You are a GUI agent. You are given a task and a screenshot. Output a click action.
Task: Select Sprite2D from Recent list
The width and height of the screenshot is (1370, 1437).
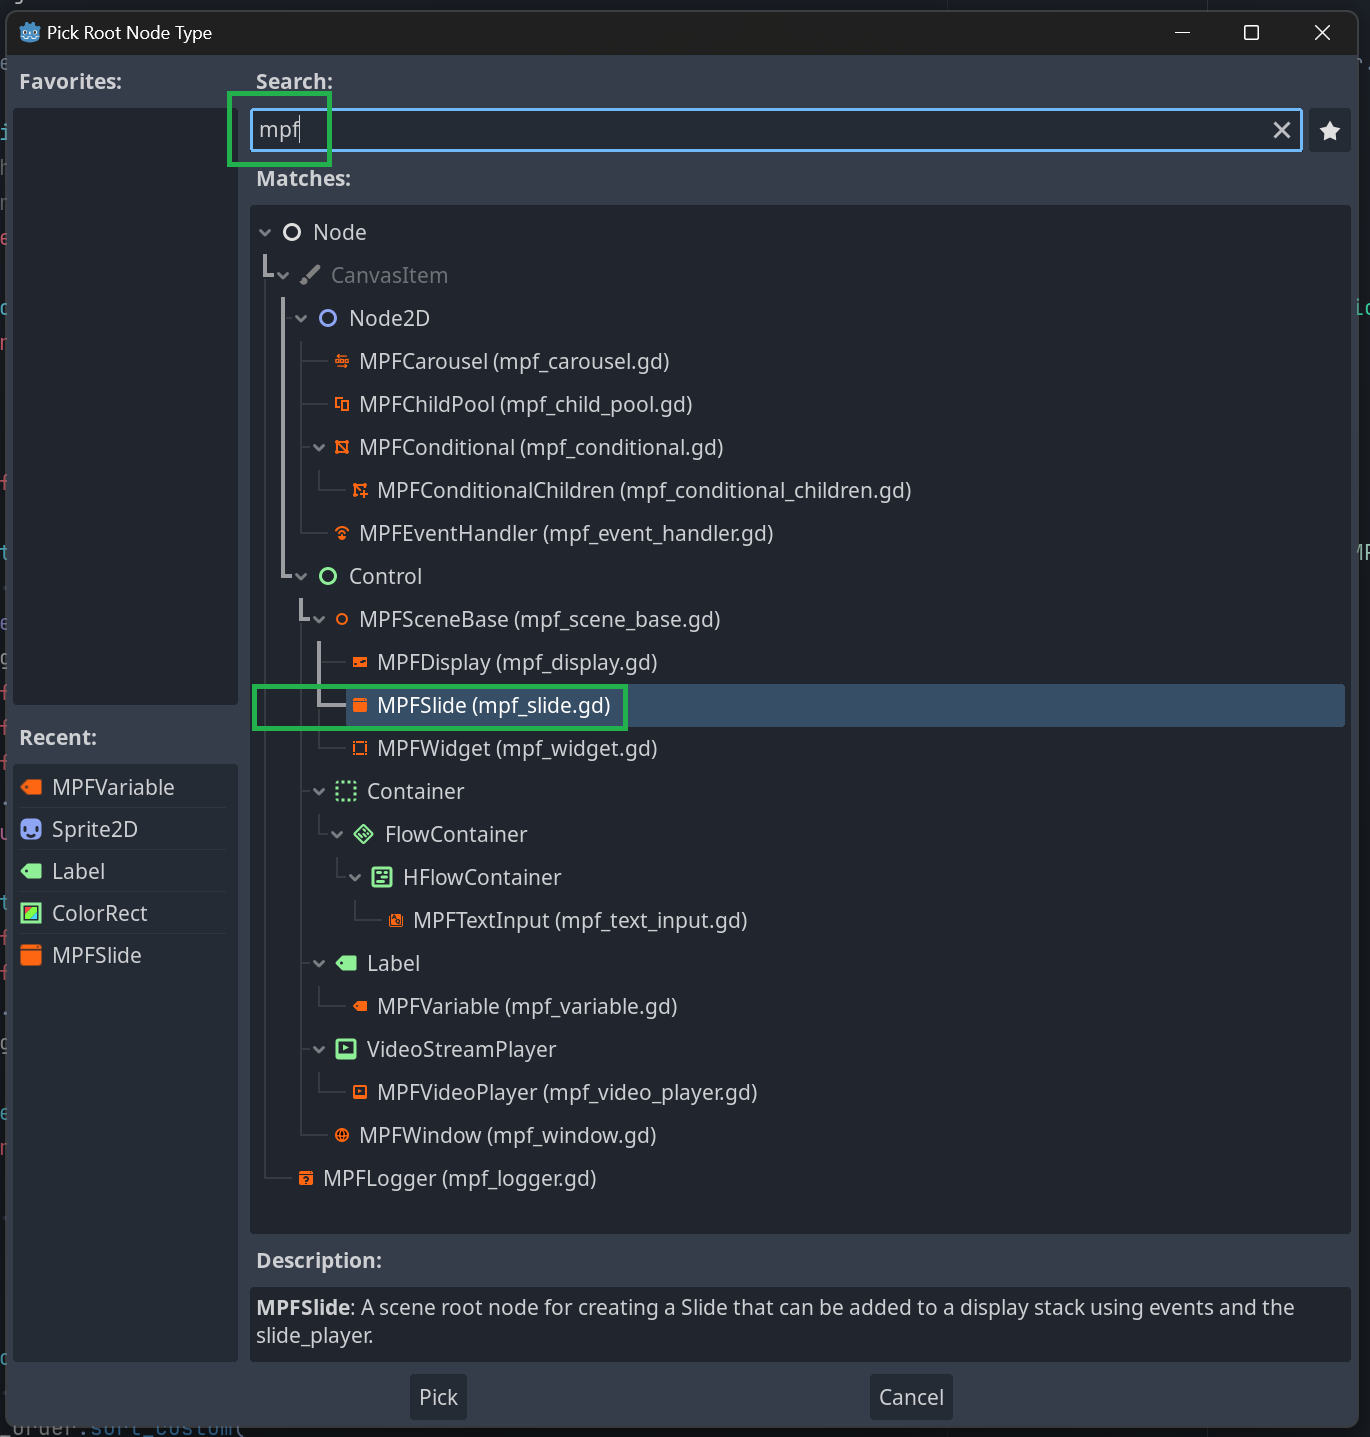(95, 830)
